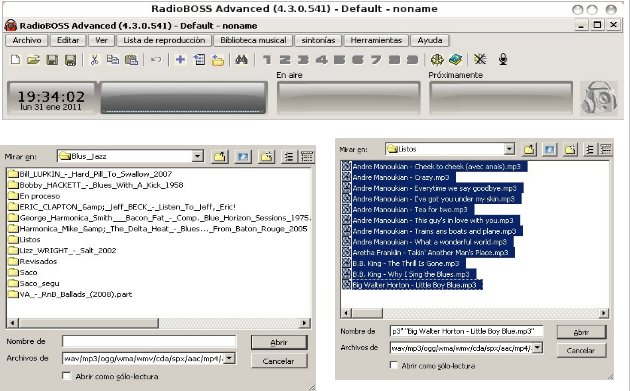Open a playlist with the open folder icon
The height and width of the screenshot is (391, 630).
pos(33,60)
